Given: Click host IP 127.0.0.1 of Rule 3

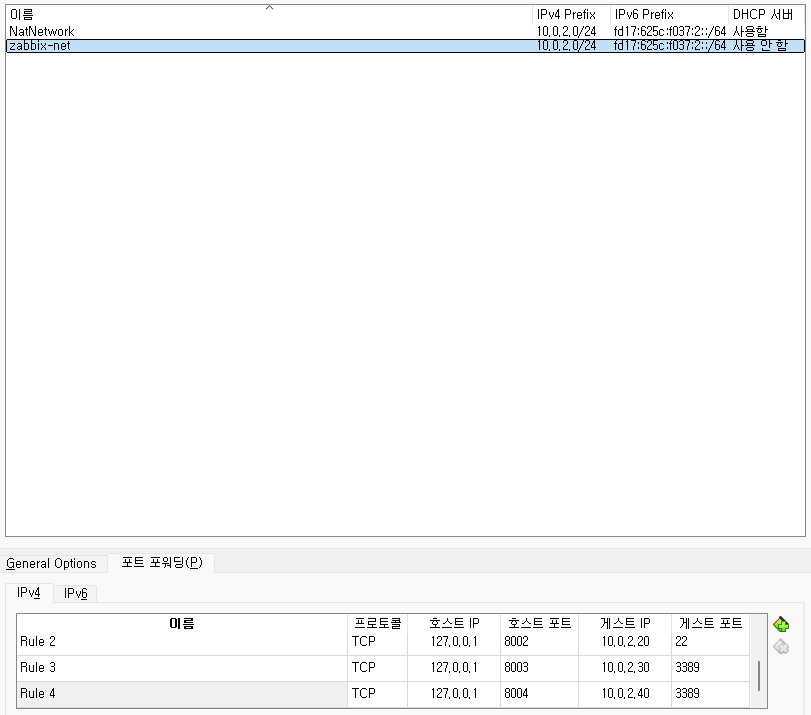Looking at the screenshot, I should (454, 667).
